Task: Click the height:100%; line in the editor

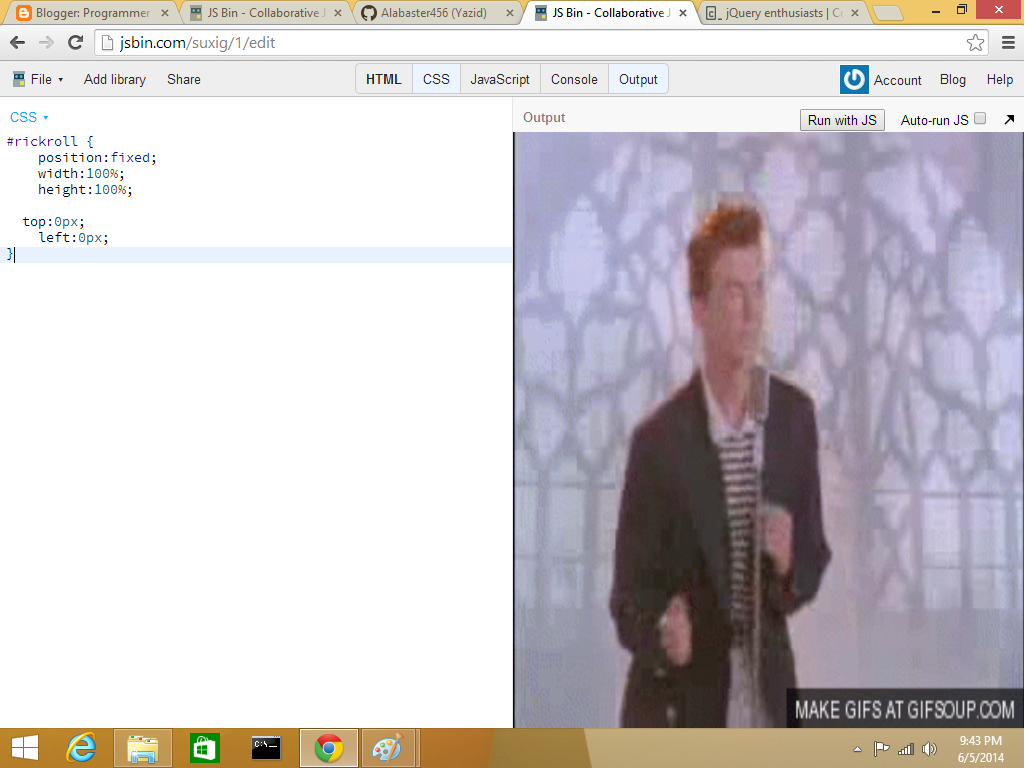Action: pos(85,190)
